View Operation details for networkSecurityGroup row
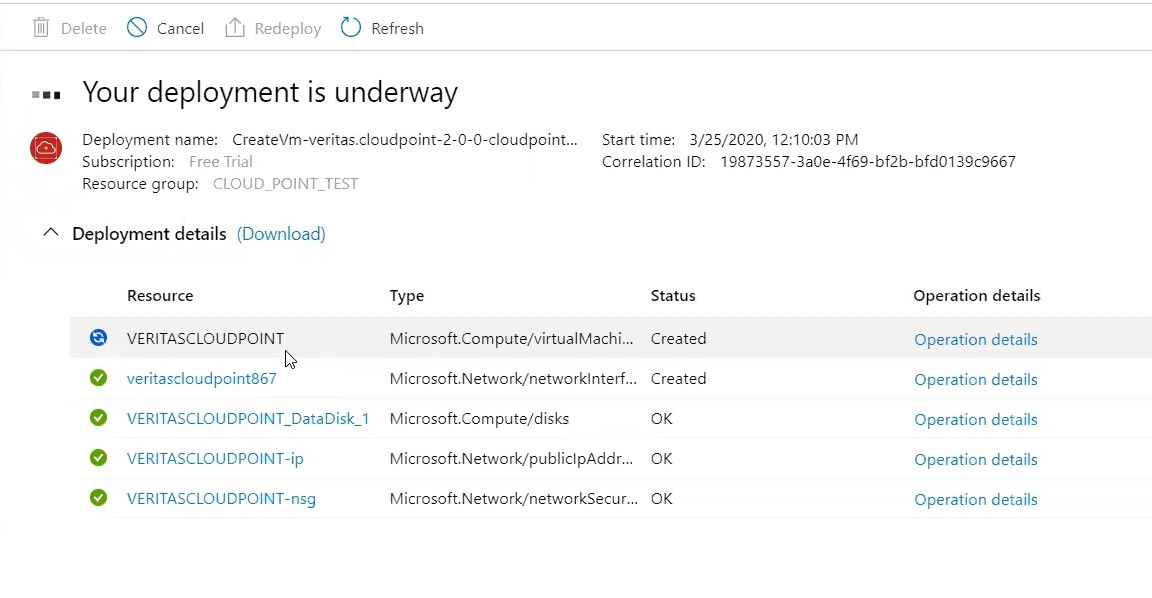1152x598 pixels. tap(976, 500)
